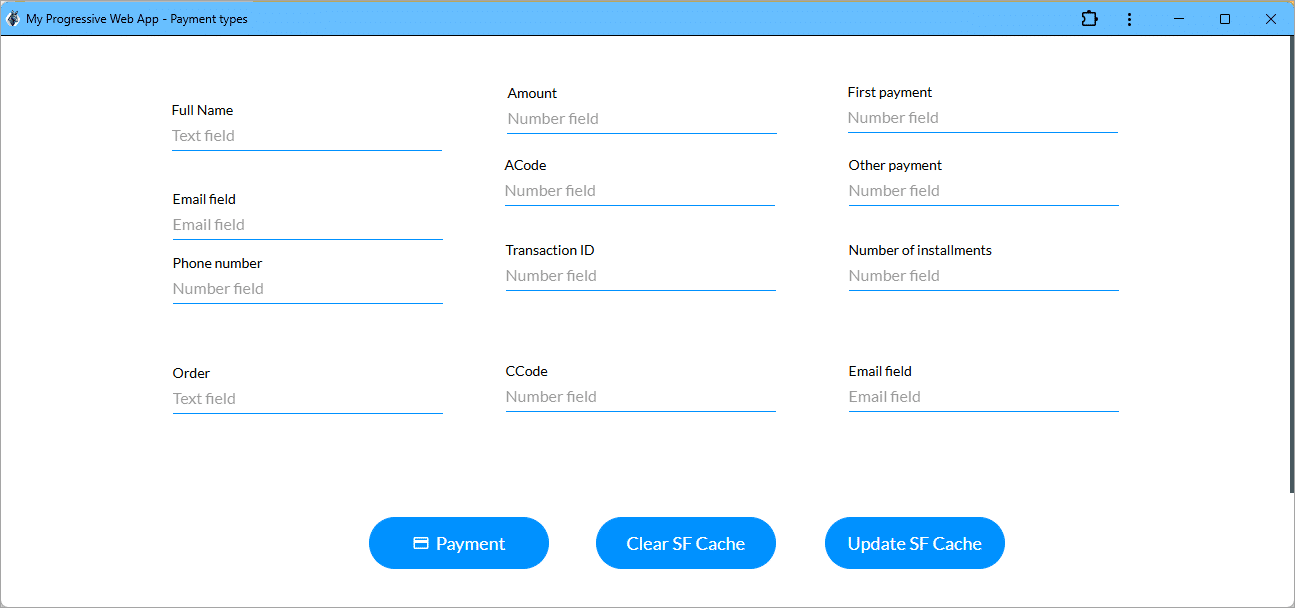The height and width of the screenshot is (608, 1295).
Task: Click the app logo in title bar
Action: pos(13,19)
